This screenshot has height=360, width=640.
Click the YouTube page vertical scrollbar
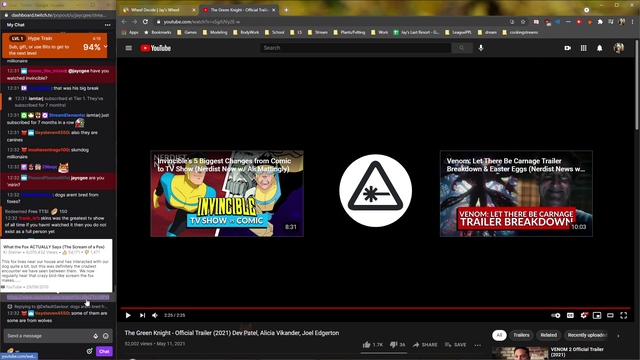pos(637,86)
